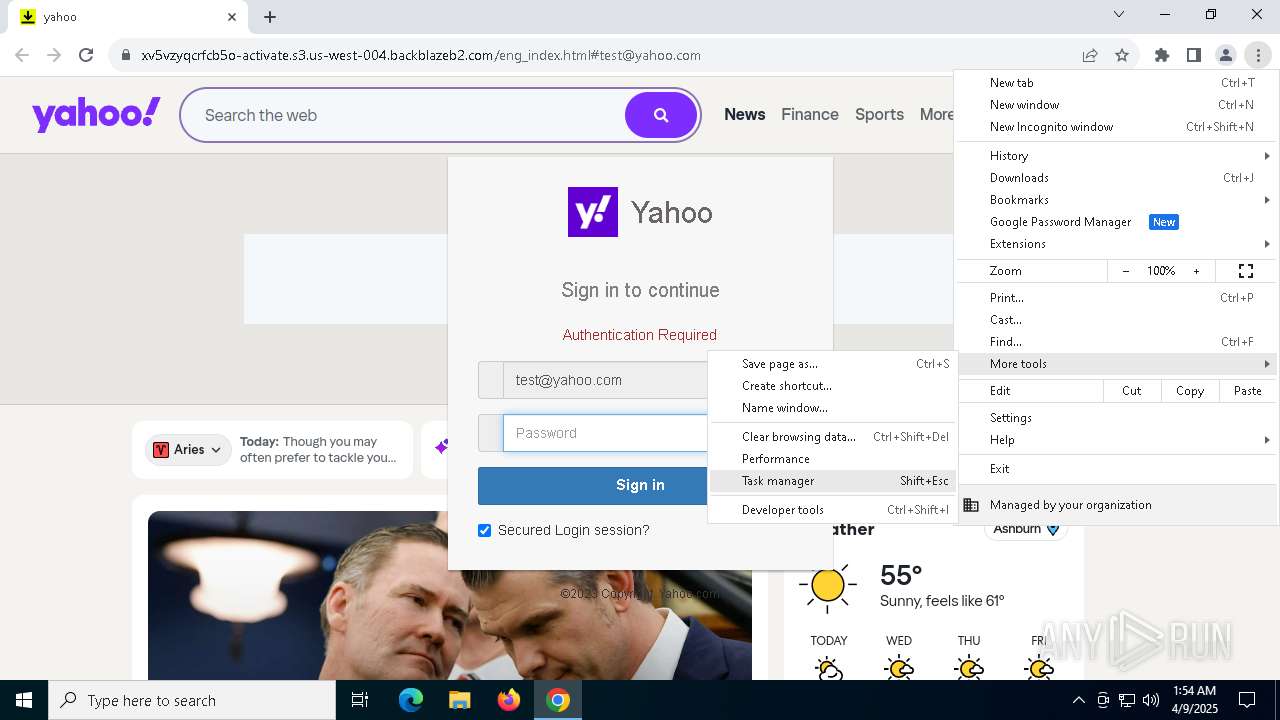Open the Extensions puzzle icon
Image resolution: width=1280 pixels, height=720 pixels.
coord(1162,55)
